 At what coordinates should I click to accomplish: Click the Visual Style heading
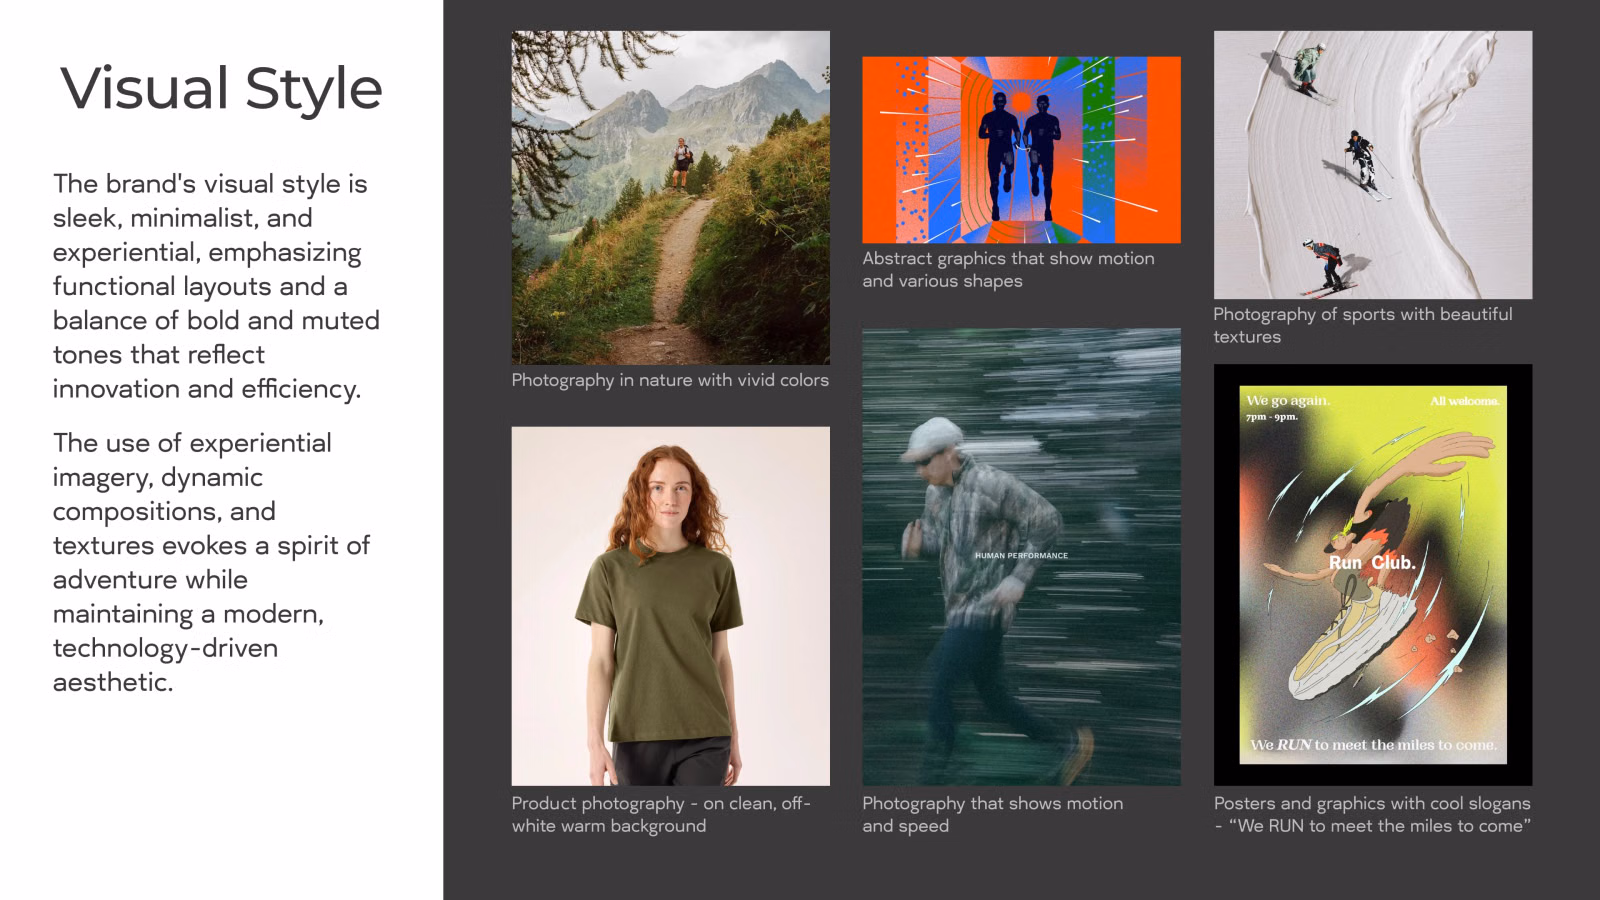tap(221, 89)
